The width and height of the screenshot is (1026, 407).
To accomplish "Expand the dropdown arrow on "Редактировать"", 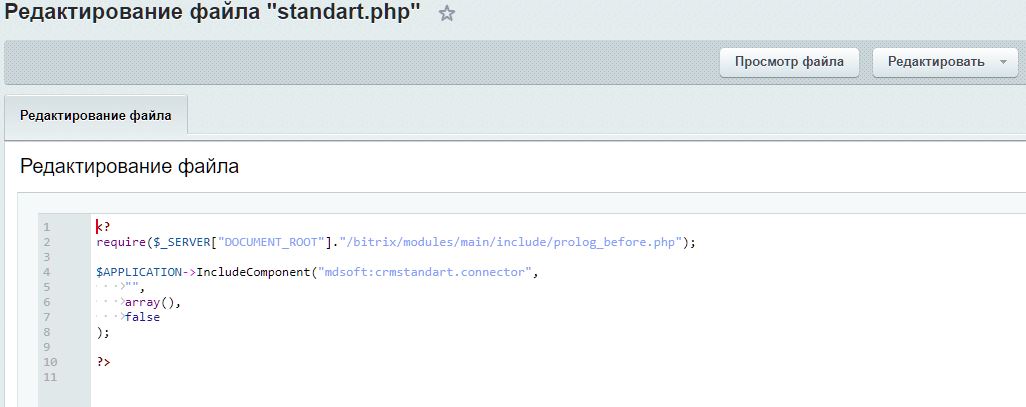I will pyautogui.click(x=1003, y=62).
